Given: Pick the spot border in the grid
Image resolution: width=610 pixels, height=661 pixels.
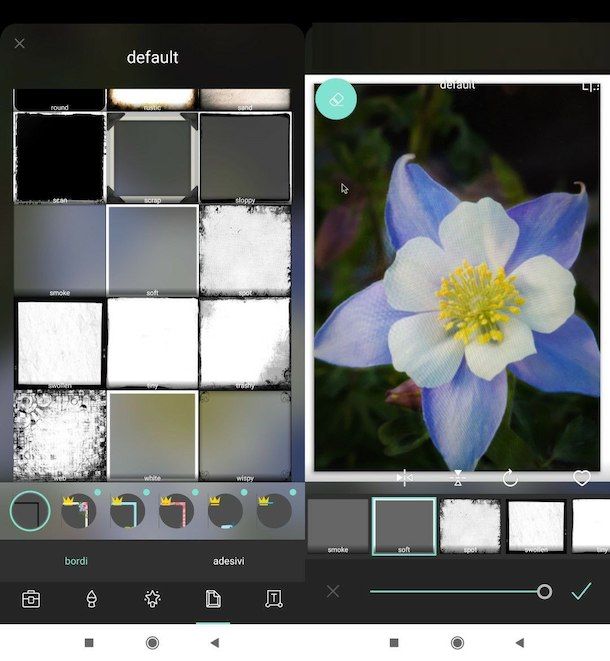Looking at the screenshot, I should point(245,251).
